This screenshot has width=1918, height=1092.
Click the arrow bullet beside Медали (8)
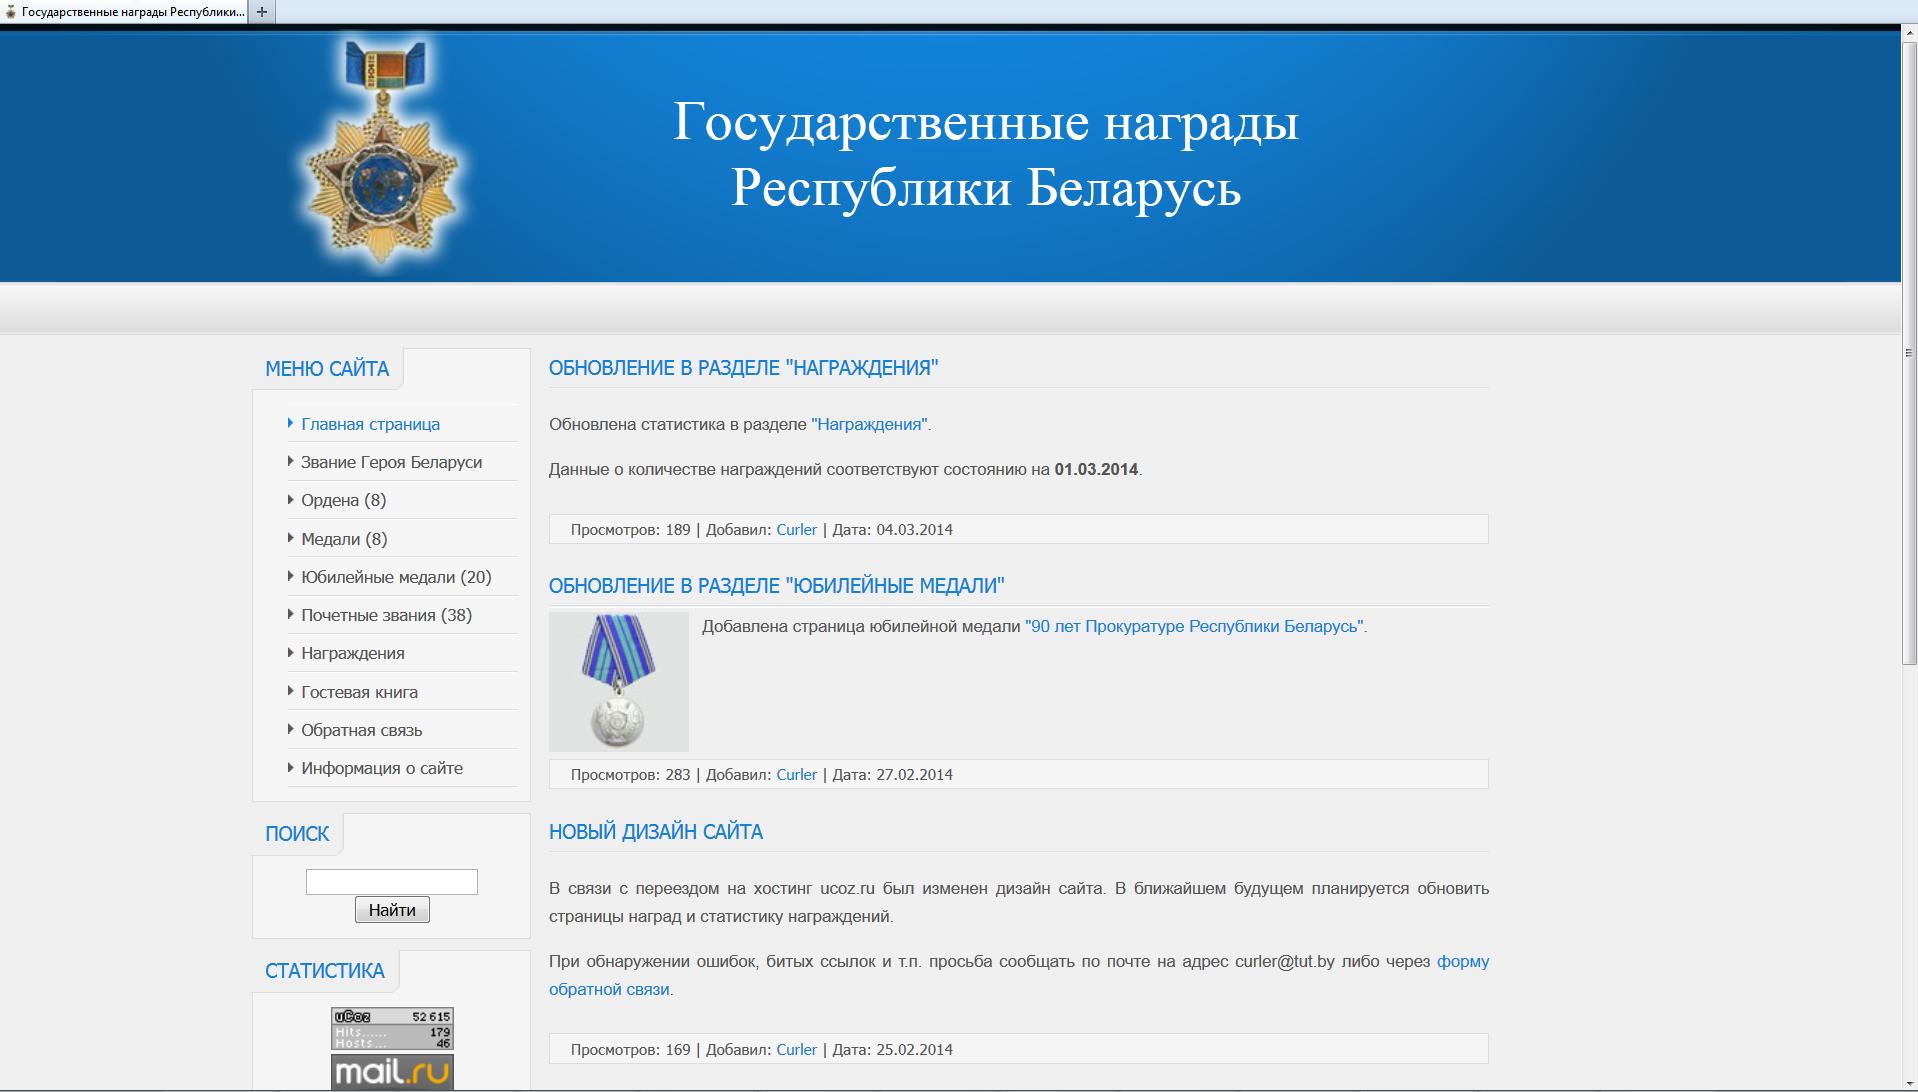point(291,538)
